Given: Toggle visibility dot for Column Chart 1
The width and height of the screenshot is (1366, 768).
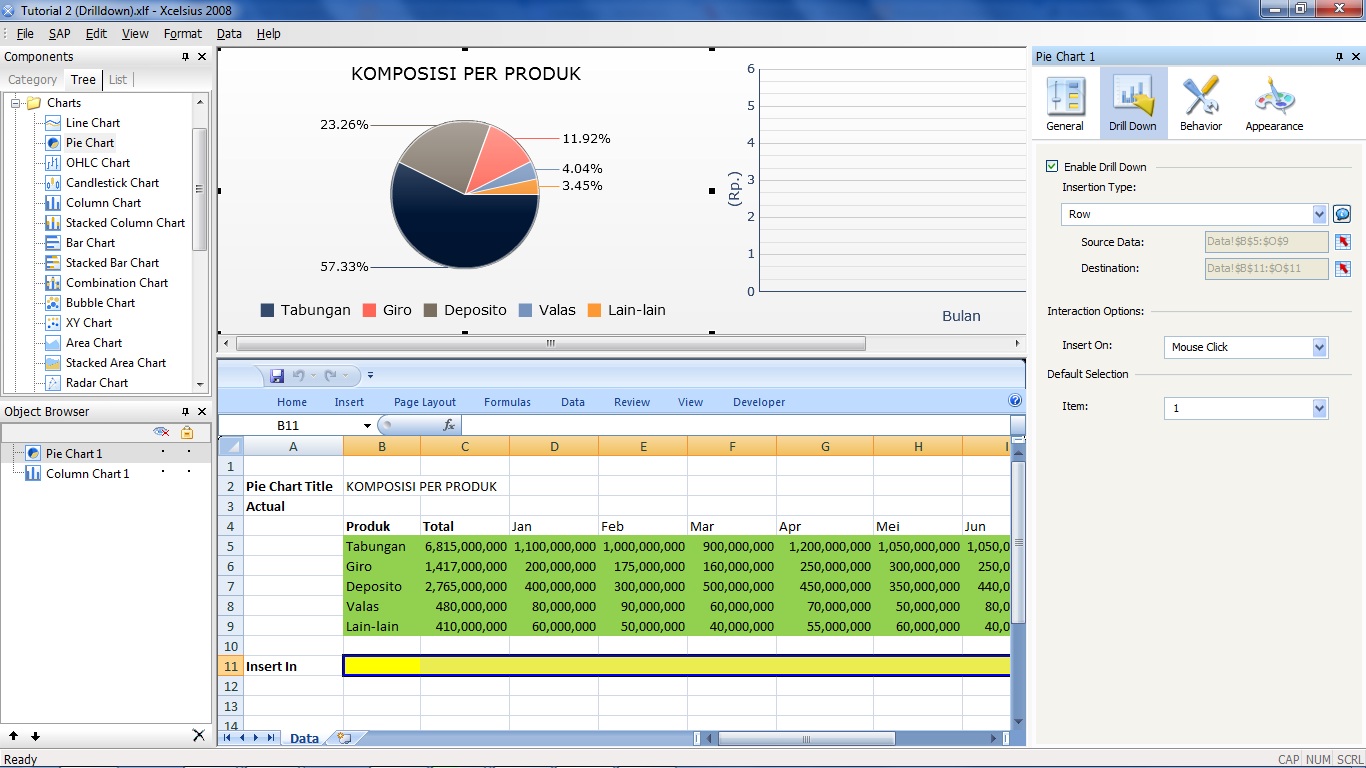Looking at the screenshot, I should pos(163,473).
